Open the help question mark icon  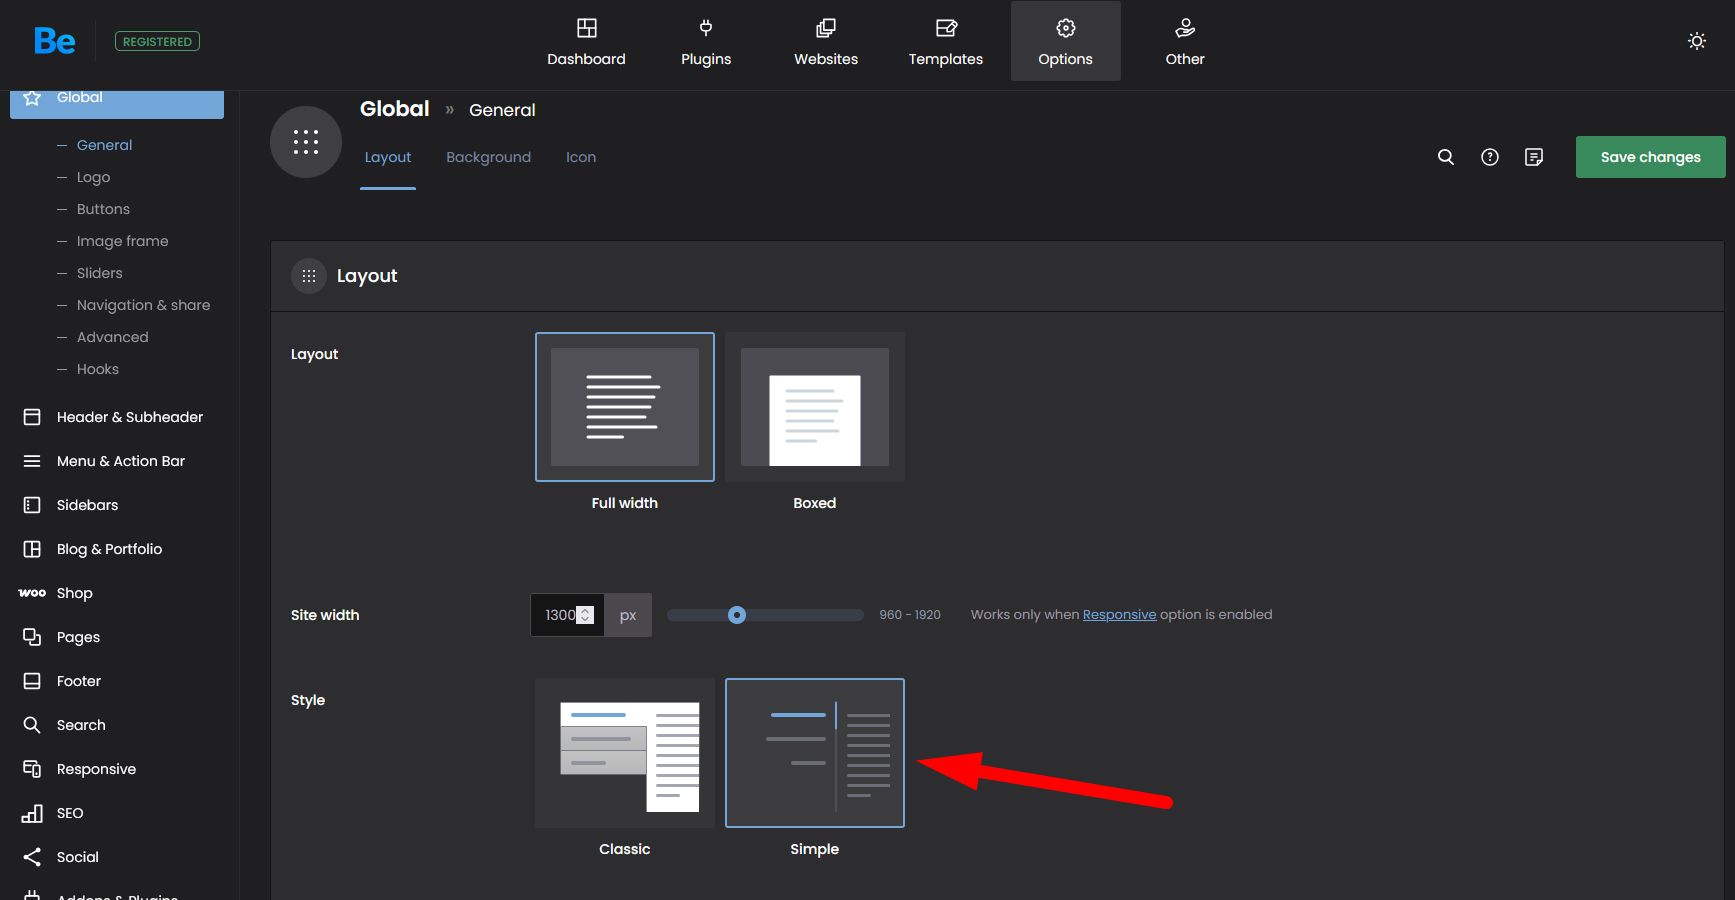click(x=1489, y=157)
